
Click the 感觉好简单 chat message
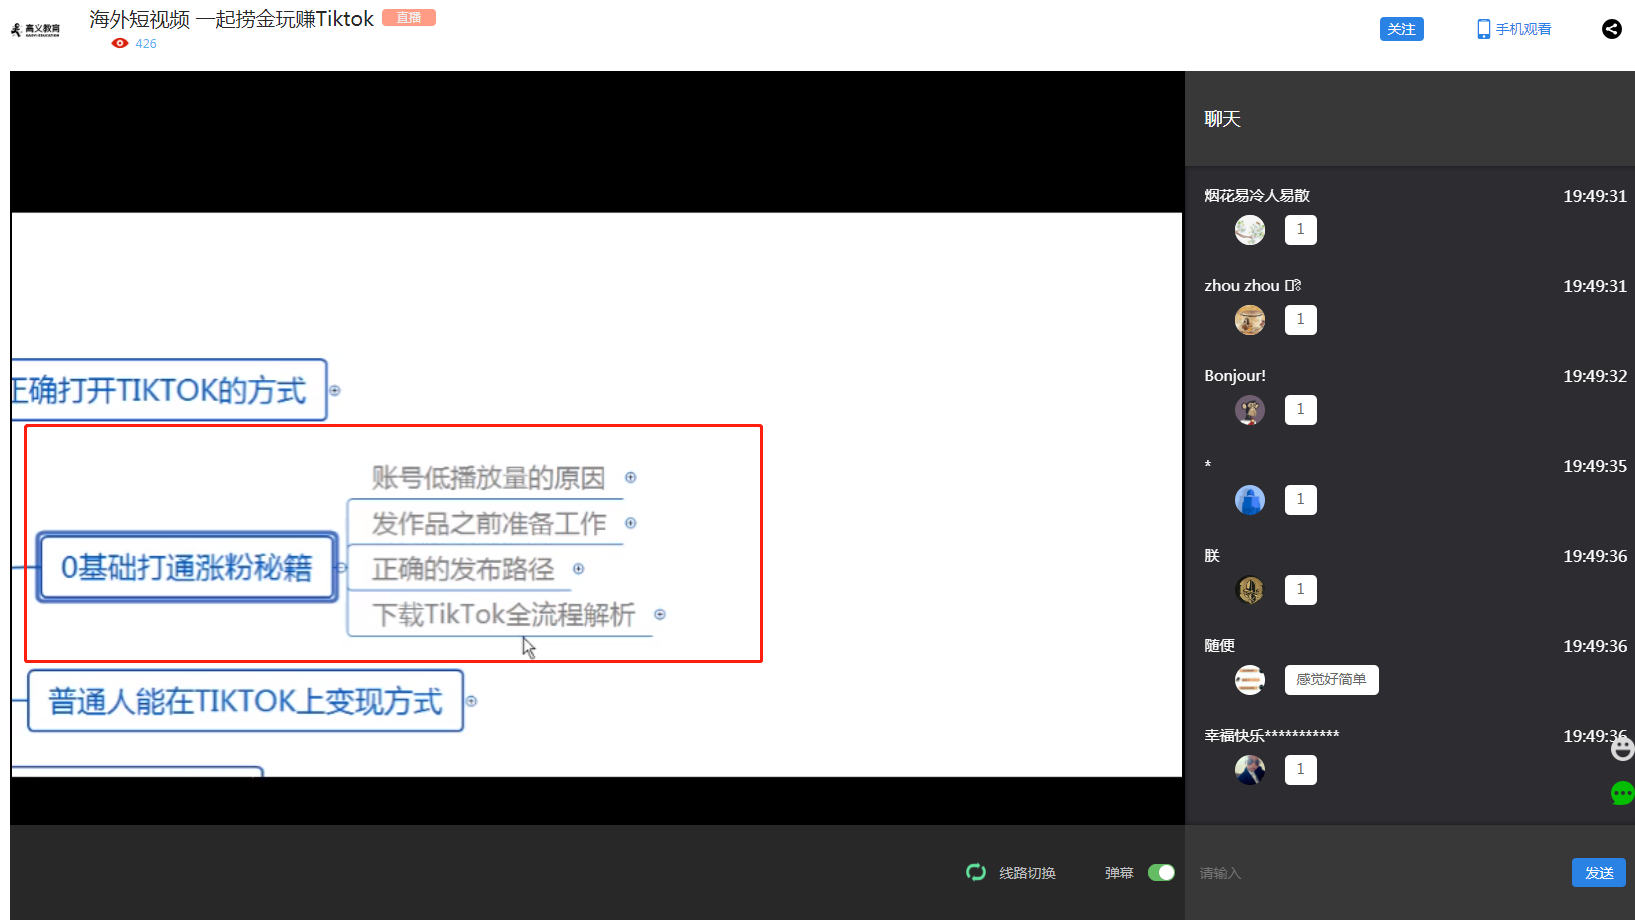click(1331, 680)
